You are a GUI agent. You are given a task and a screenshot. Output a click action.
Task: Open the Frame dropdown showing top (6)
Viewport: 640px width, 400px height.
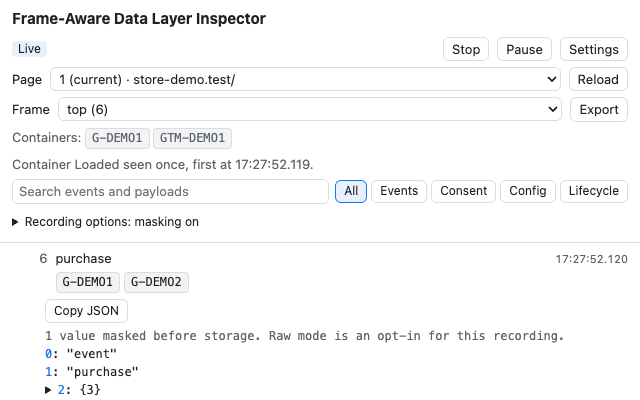310,109
